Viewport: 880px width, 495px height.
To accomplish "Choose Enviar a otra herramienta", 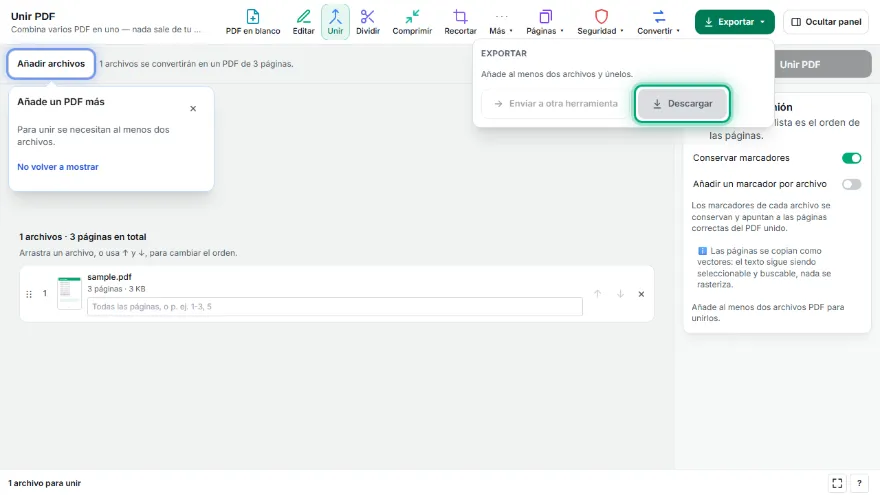I will pyautogui.click(x=556, y=104).
